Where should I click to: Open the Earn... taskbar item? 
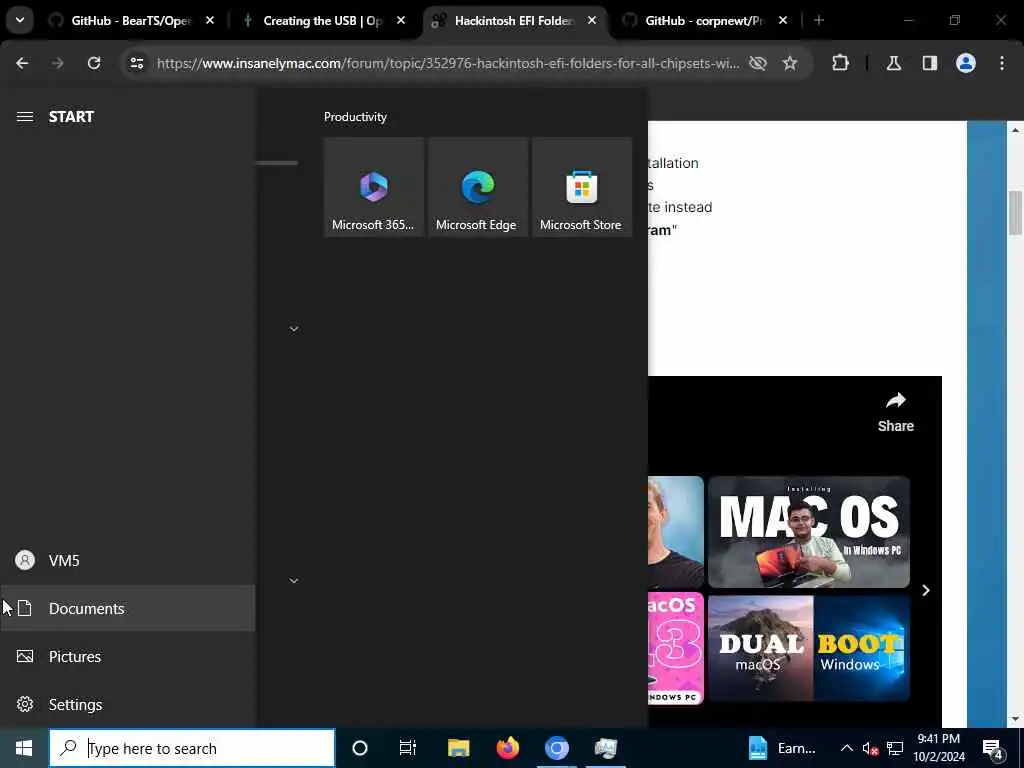coord(782,748)
